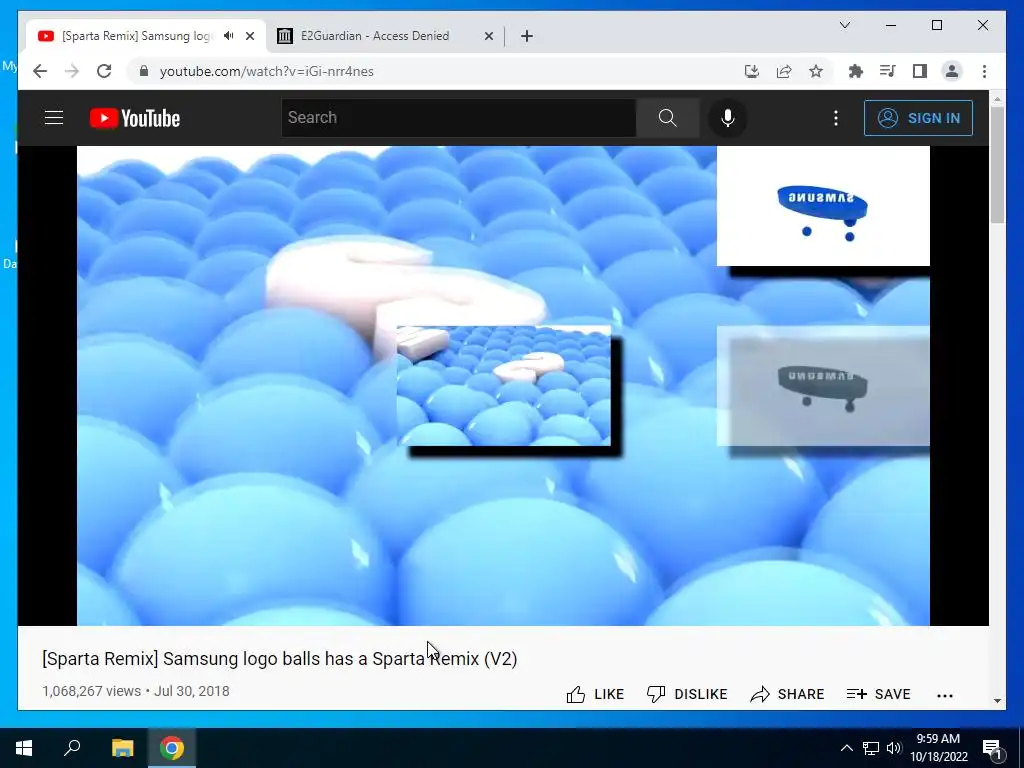Click the SIGN IN button

tap(918, 118)
